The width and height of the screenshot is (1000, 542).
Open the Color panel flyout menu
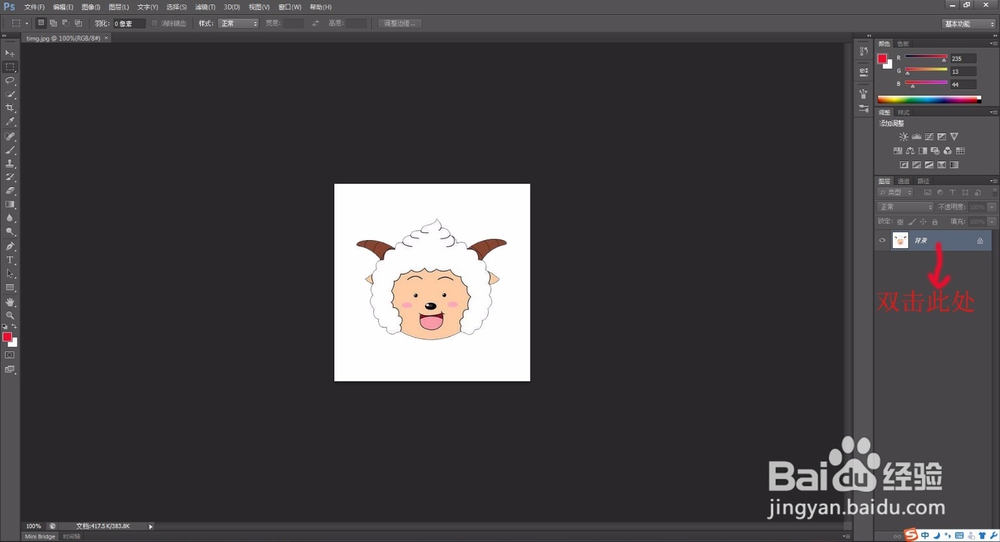(994, 43)
